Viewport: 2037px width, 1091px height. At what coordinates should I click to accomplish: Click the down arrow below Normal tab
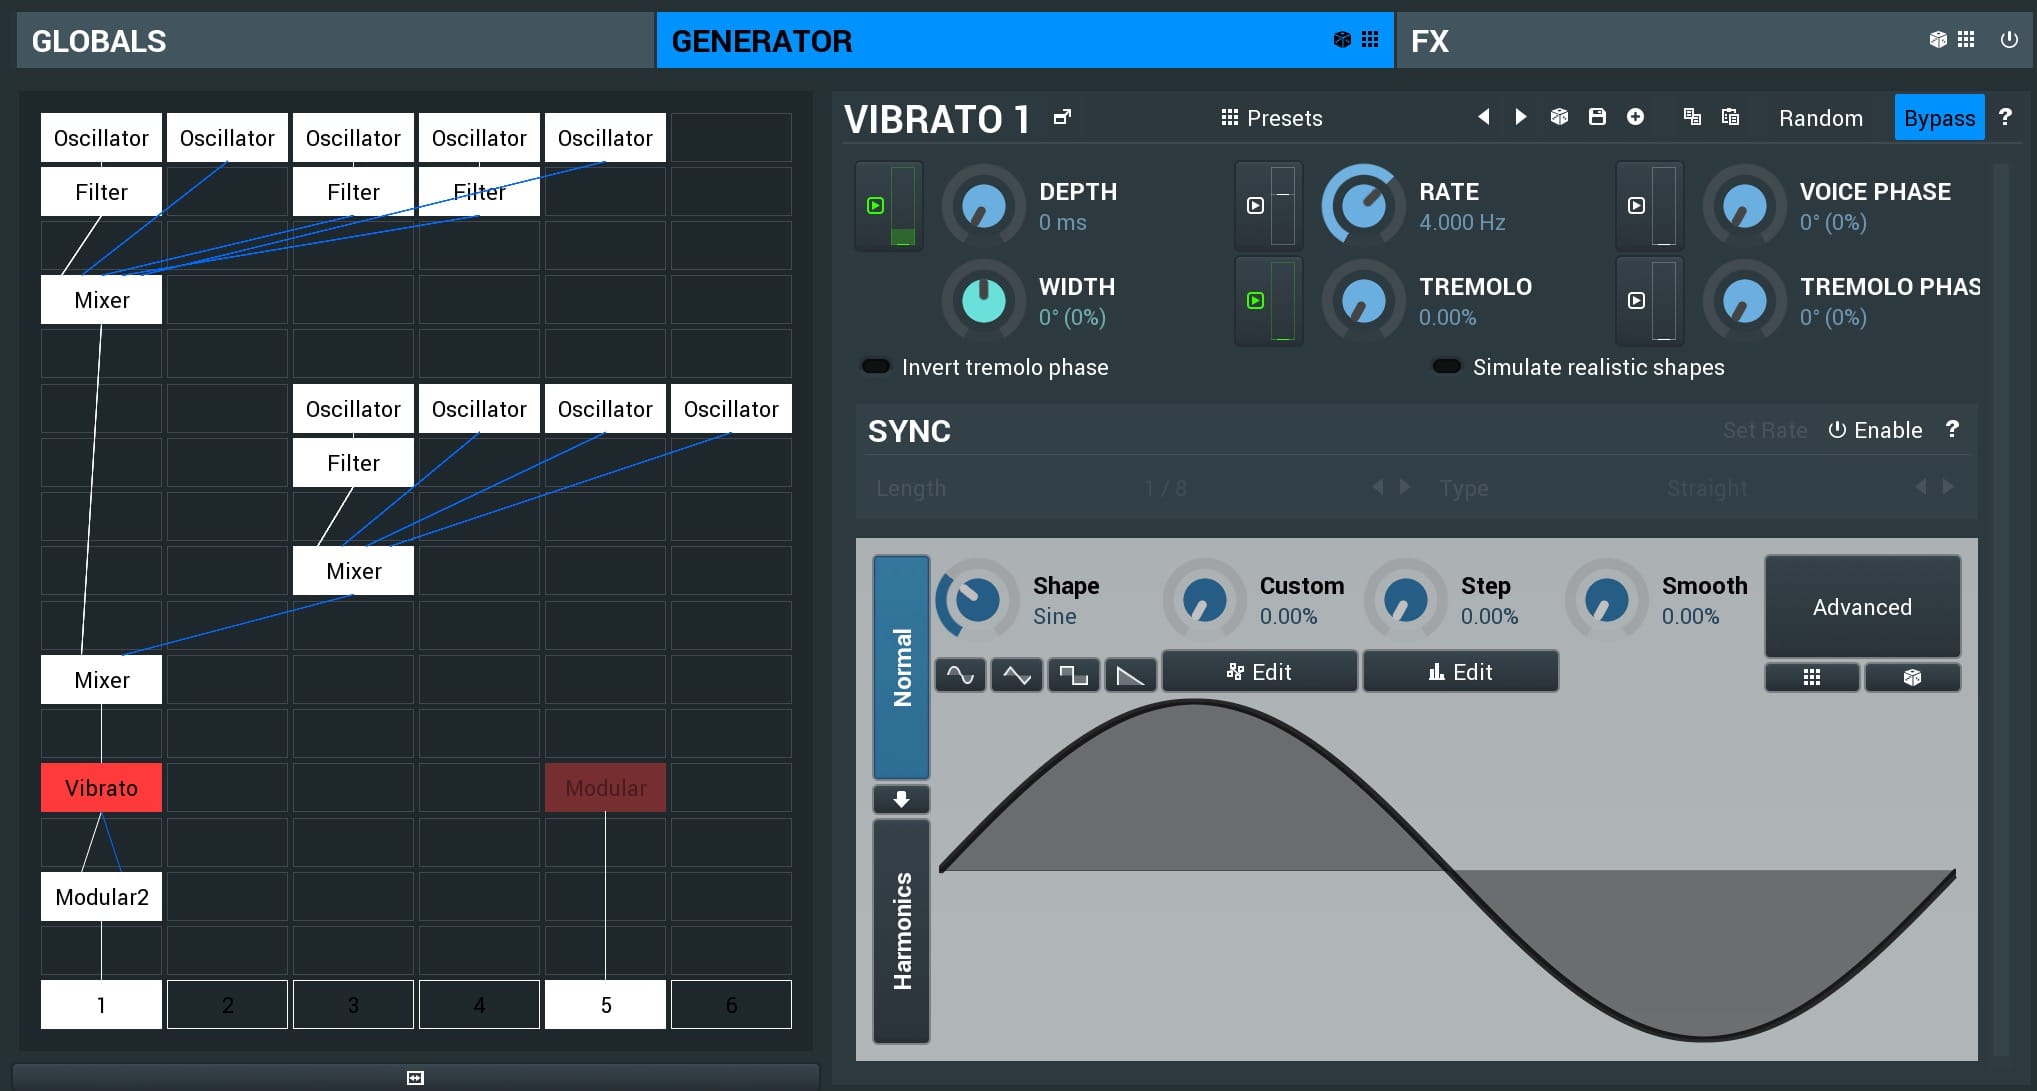901,799
